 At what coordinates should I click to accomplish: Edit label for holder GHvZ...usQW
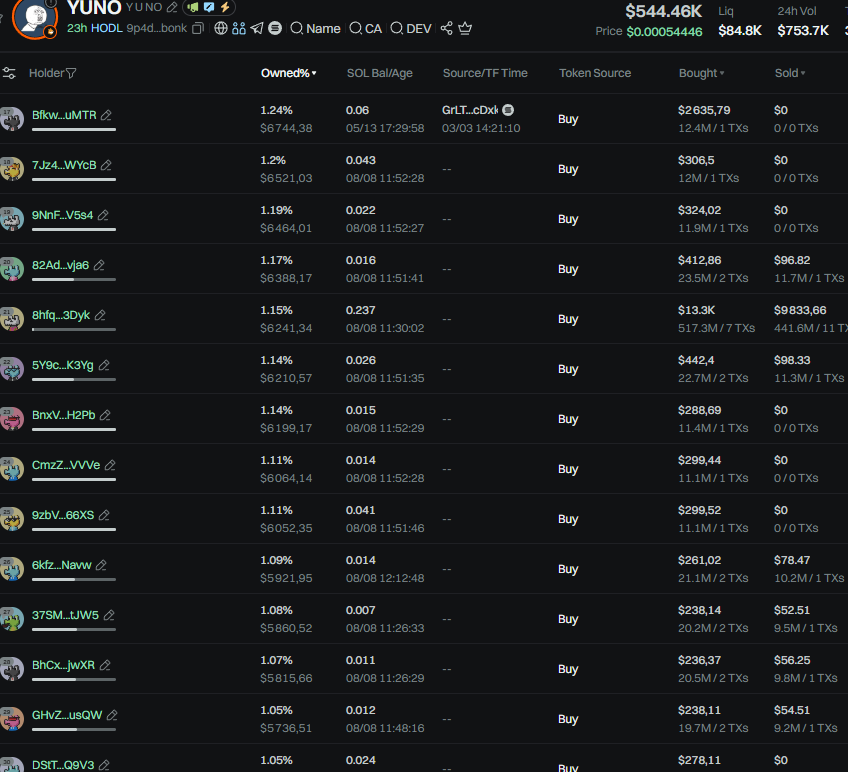pyautogui.click(x=112, y=715)
